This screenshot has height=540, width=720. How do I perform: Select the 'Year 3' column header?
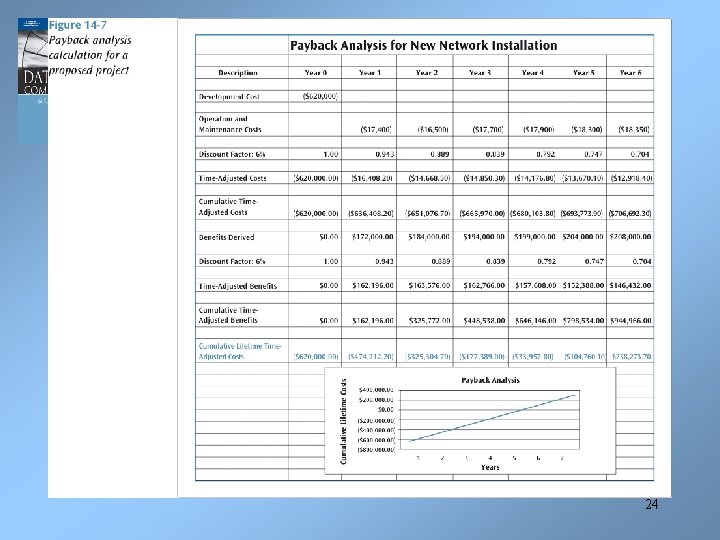(x=480, y=73)
